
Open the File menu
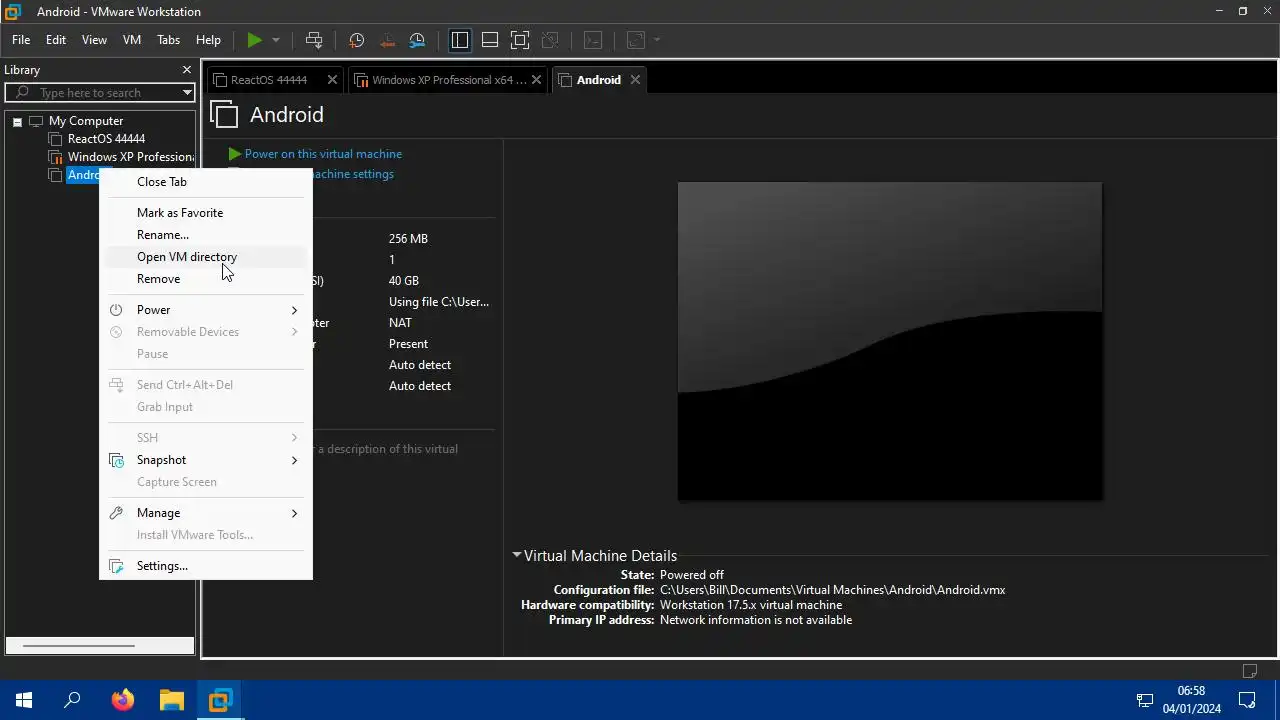coord(21,40)
